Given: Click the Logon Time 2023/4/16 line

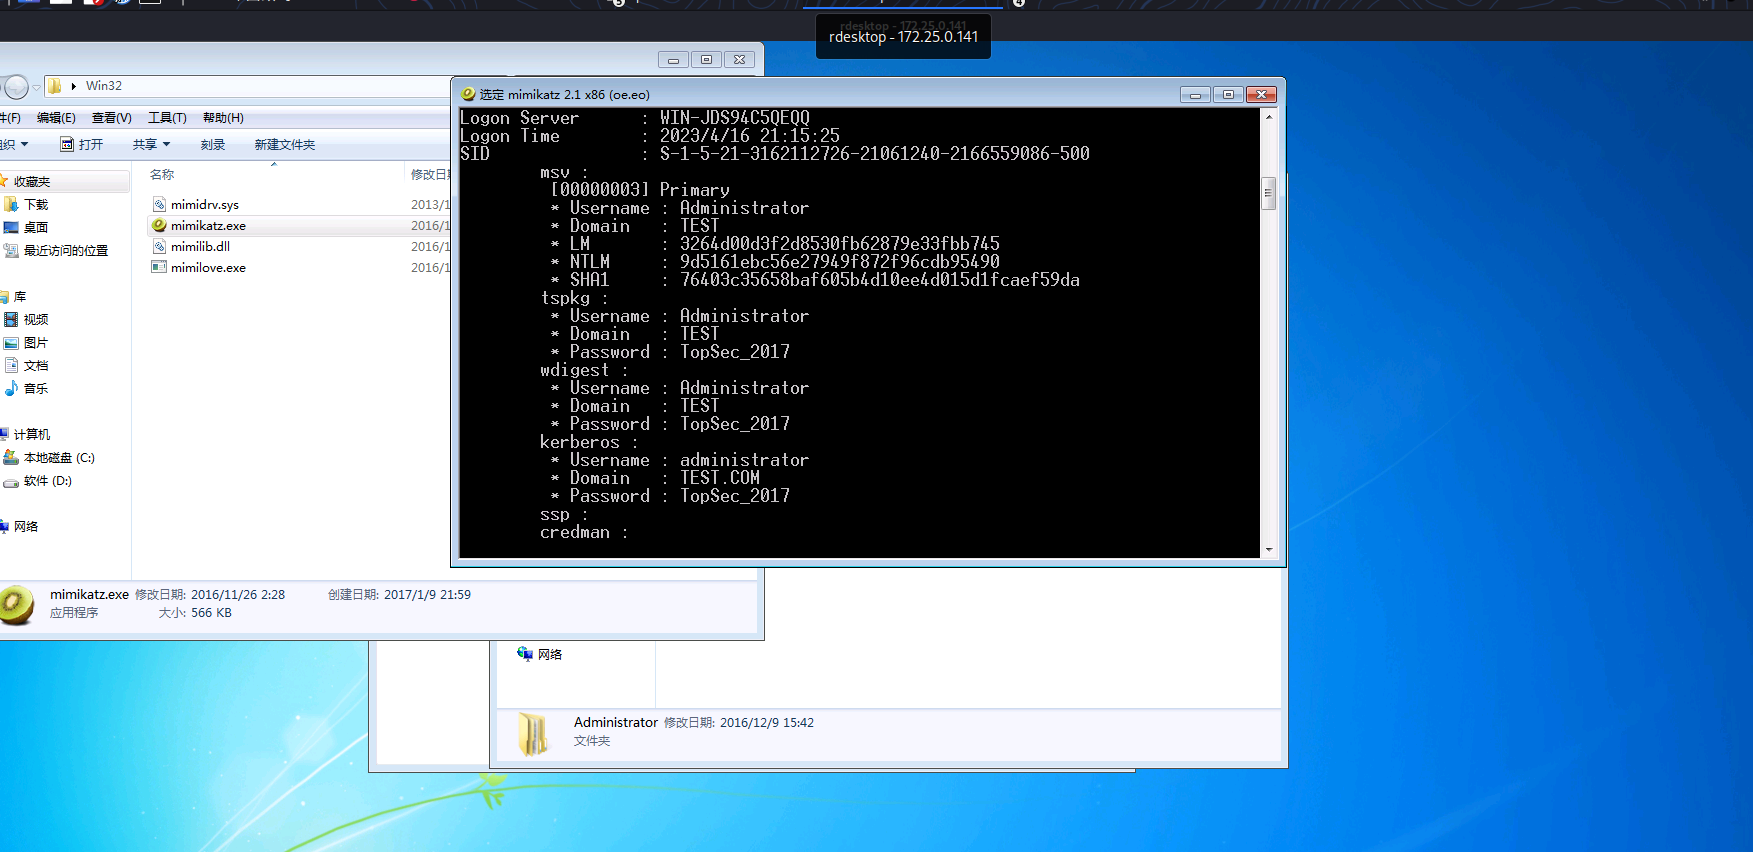Looking at the screenshot, I should point(650,136).
